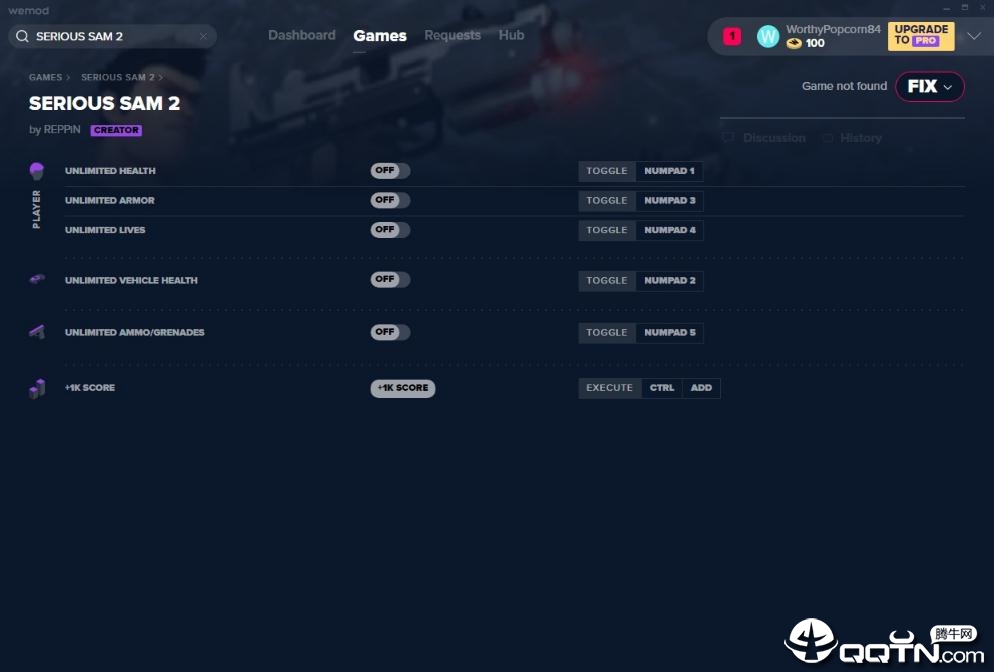Click the Unlimited Vehicle Health cheat name

coord(131,280)
